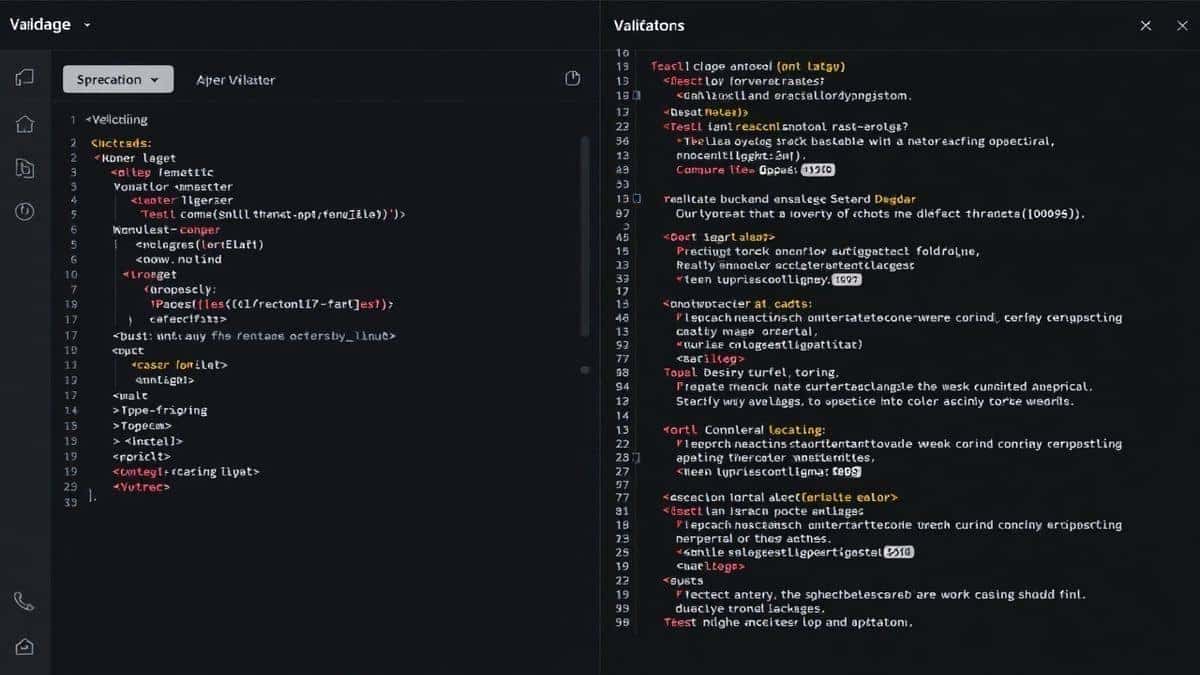Viewport: 1200px width, 675px height.
Task: Expand the '> <inctel]>' line in the editor
Action: [x=148, y=440]
